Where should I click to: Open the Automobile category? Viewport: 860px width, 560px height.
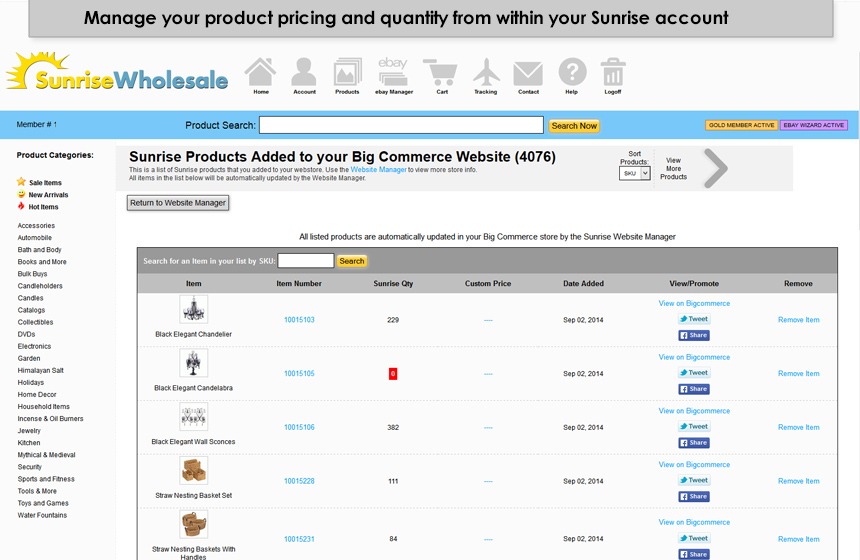coord(35,237)
